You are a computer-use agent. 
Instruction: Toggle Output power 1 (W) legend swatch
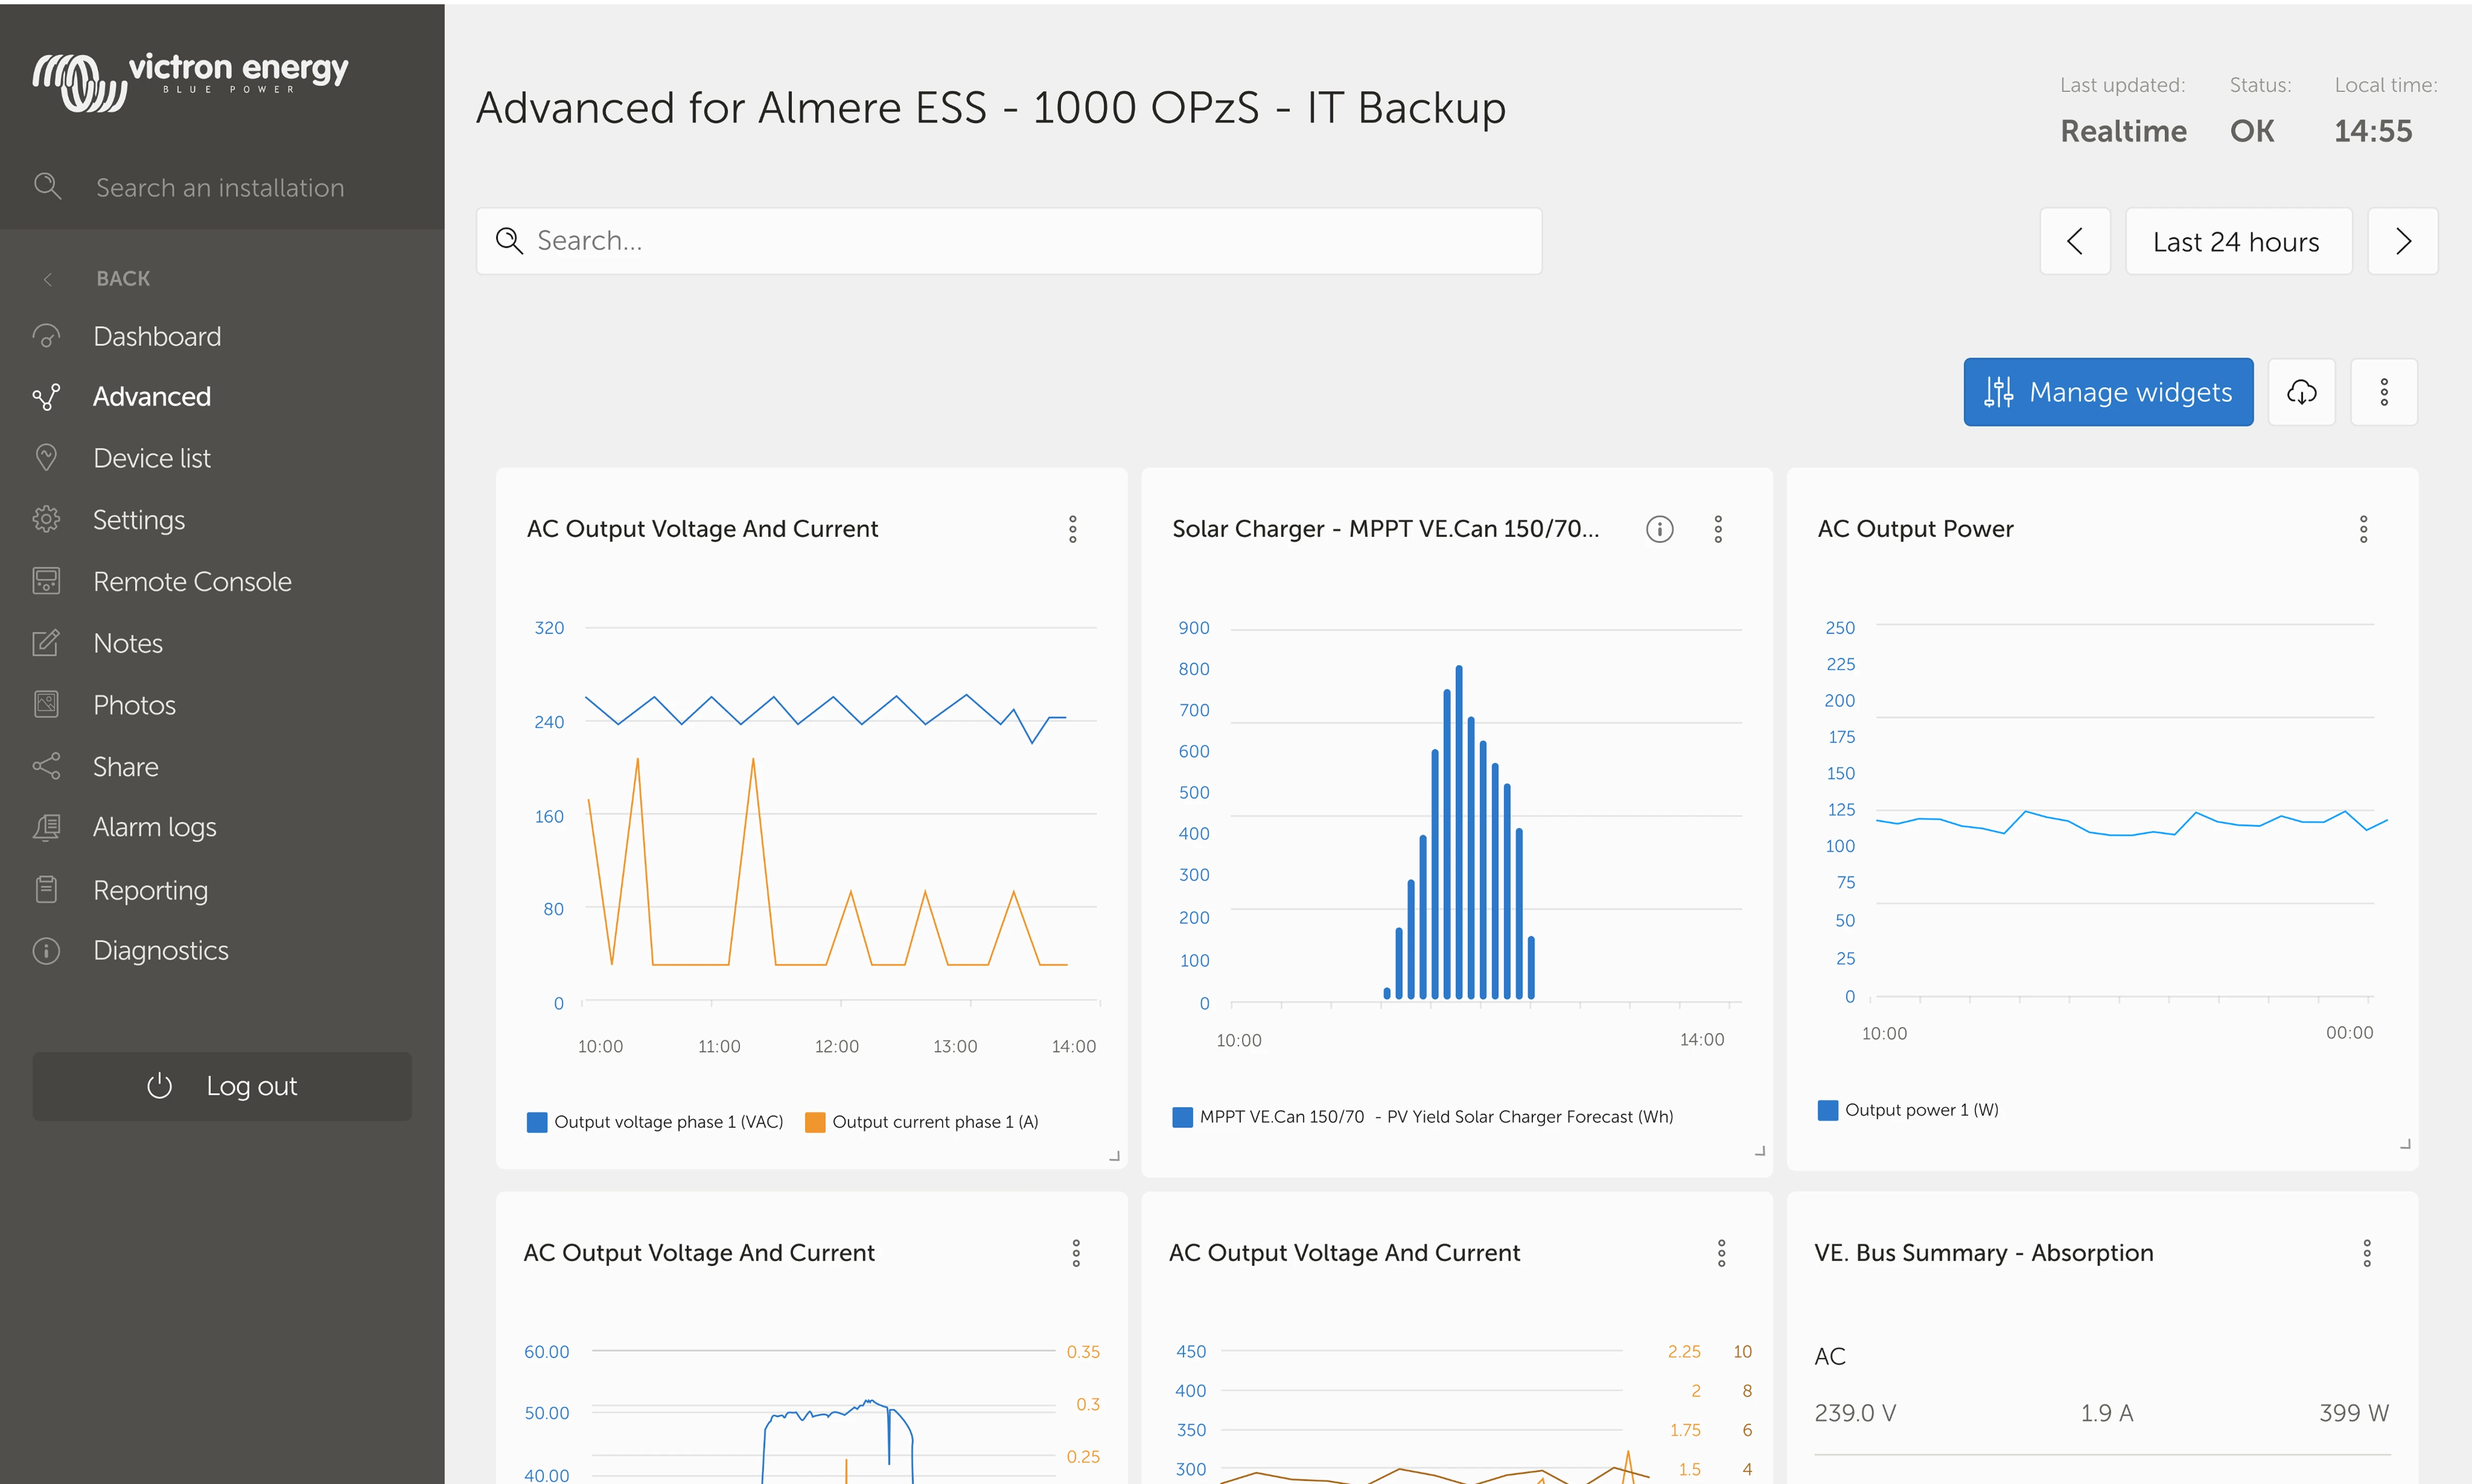click(1827, 1110)
